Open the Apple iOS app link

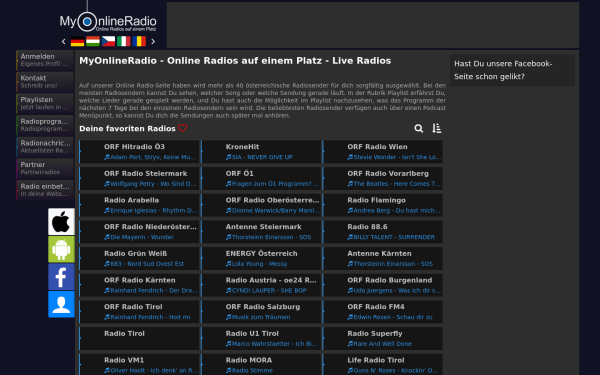61,222
